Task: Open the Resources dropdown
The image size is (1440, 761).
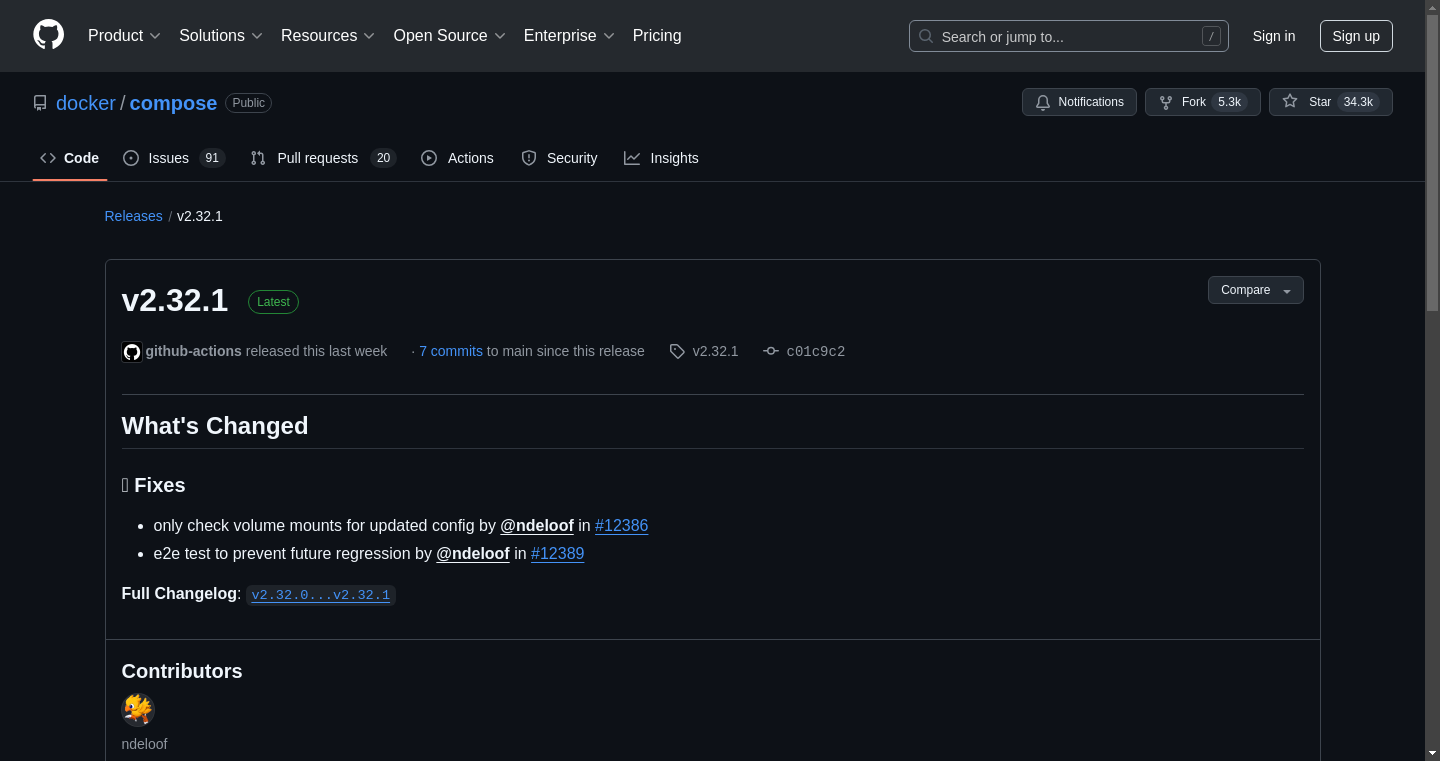Action: [x=328, y=36]
